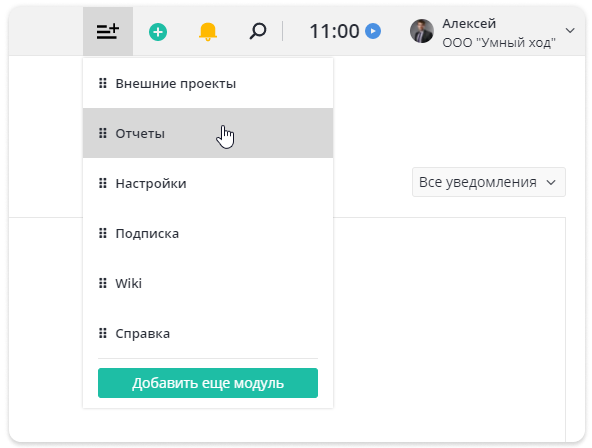Start the timer with blue play button
The height and width of the screenshot is (448, 592).
373,31
